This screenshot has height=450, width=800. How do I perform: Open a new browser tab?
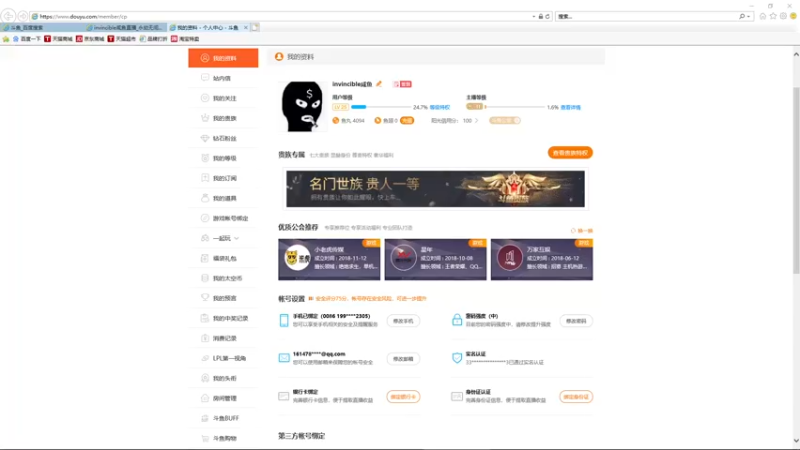coord(255,28)
